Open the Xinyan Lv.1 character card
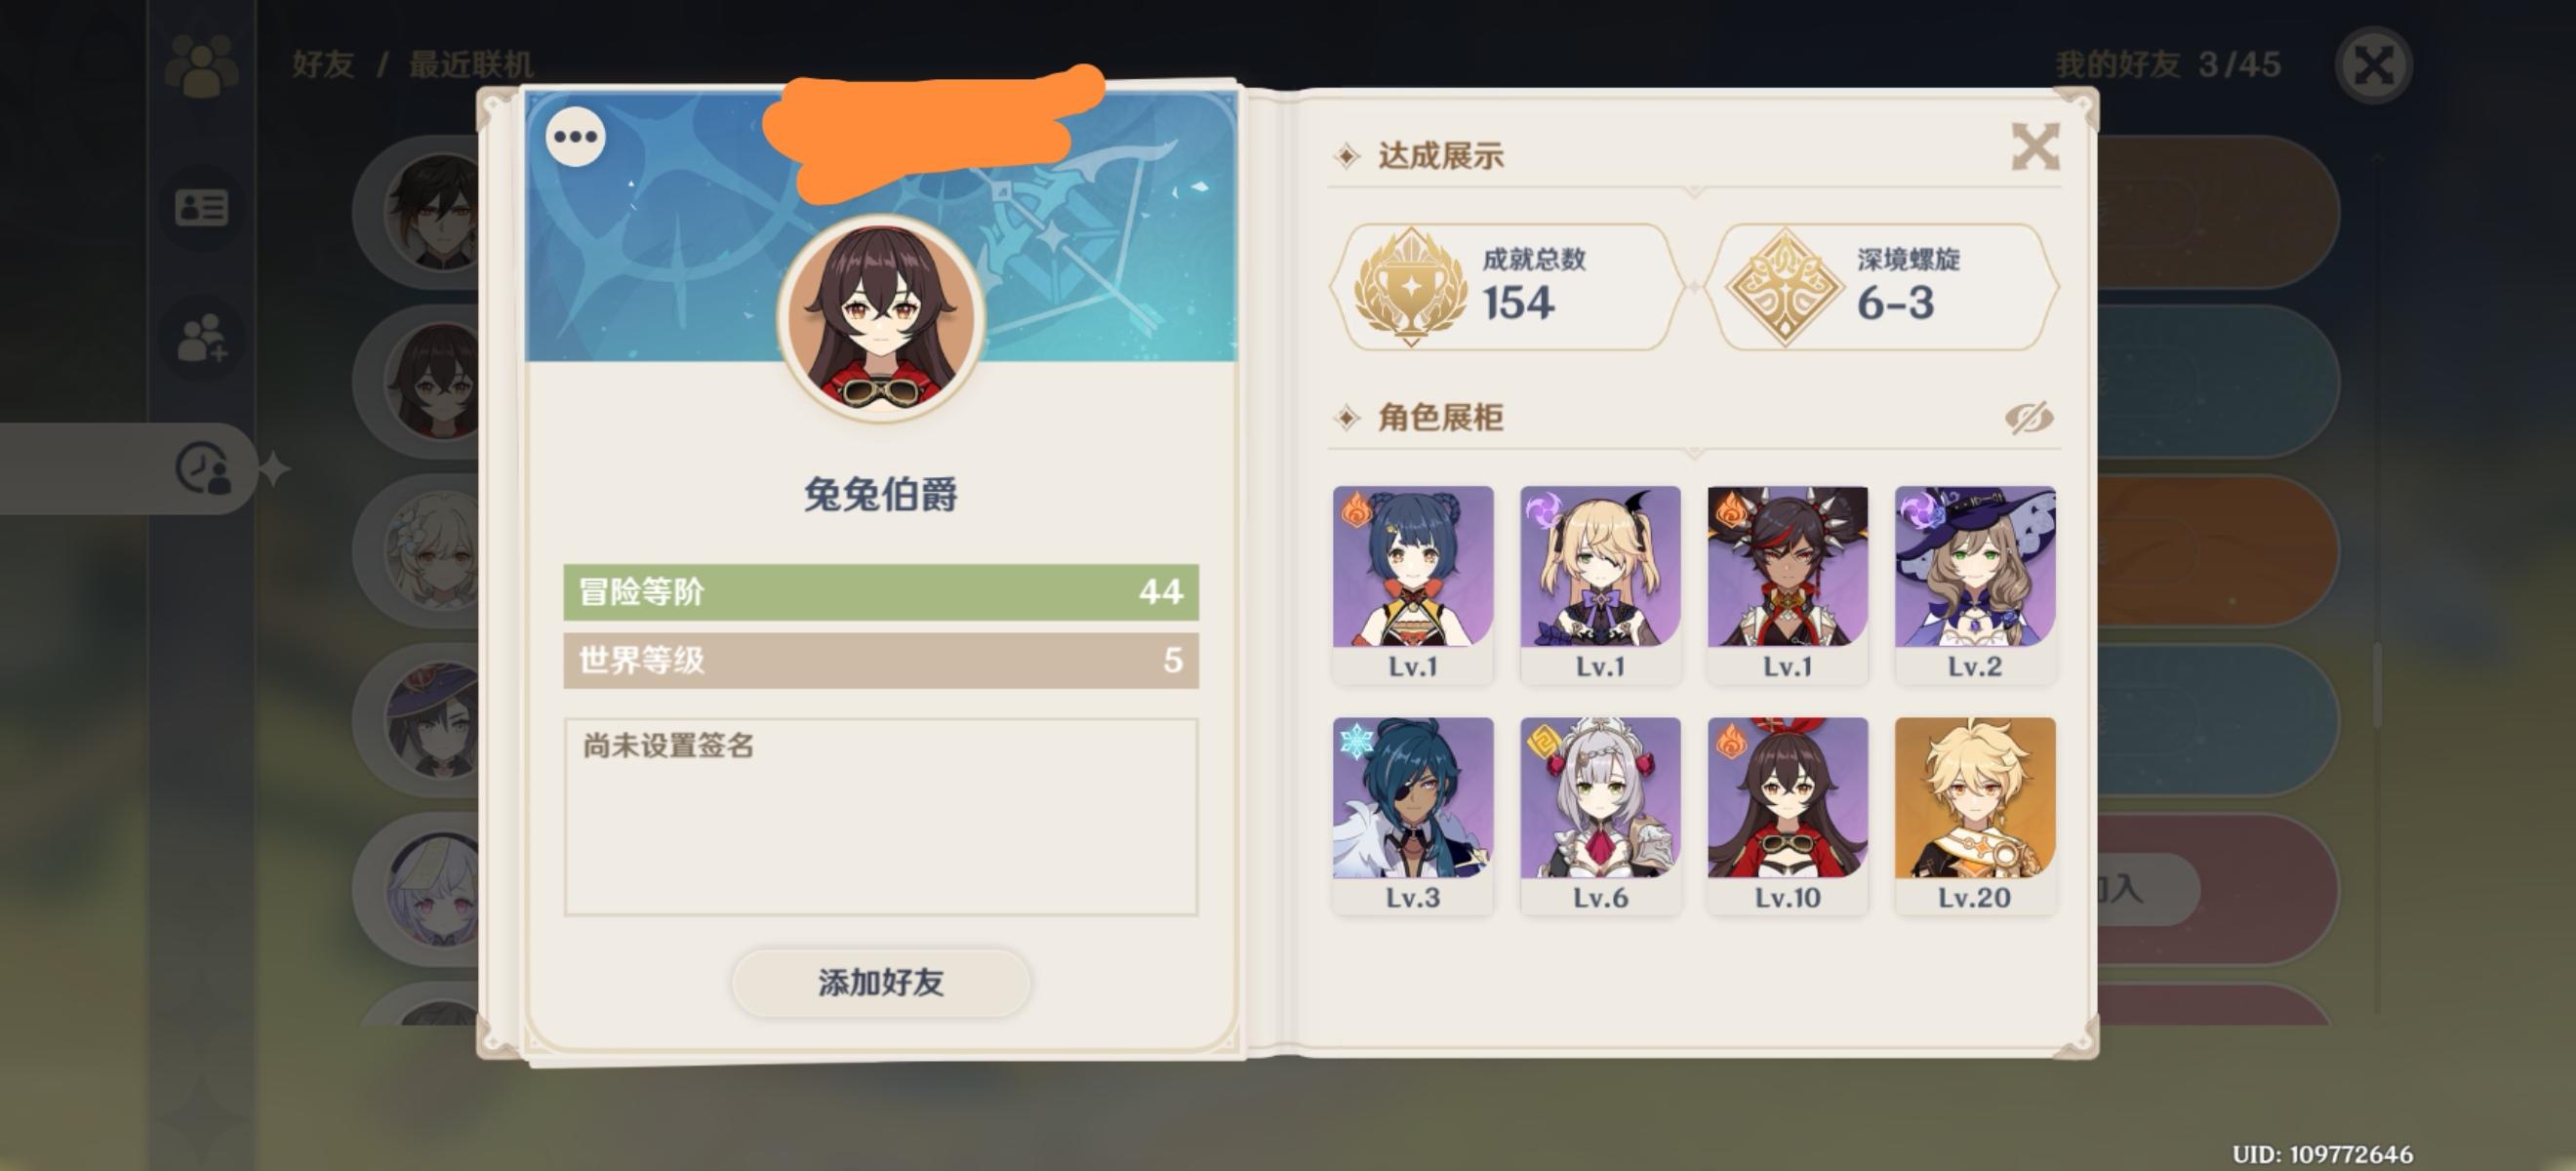Viewport: 2576px width, 1171px height. (1787, 585)
